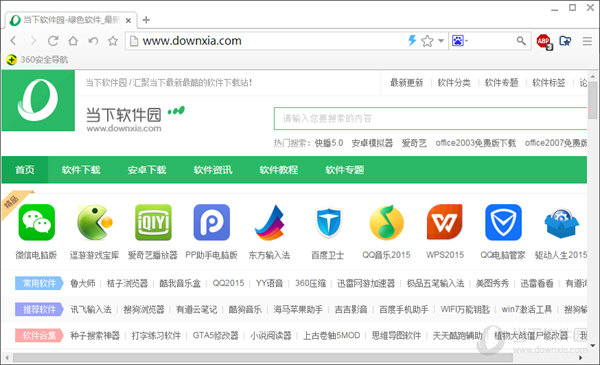
Task: Open the 软件下载 navigation tab
Action: click(x=81, y=170)
